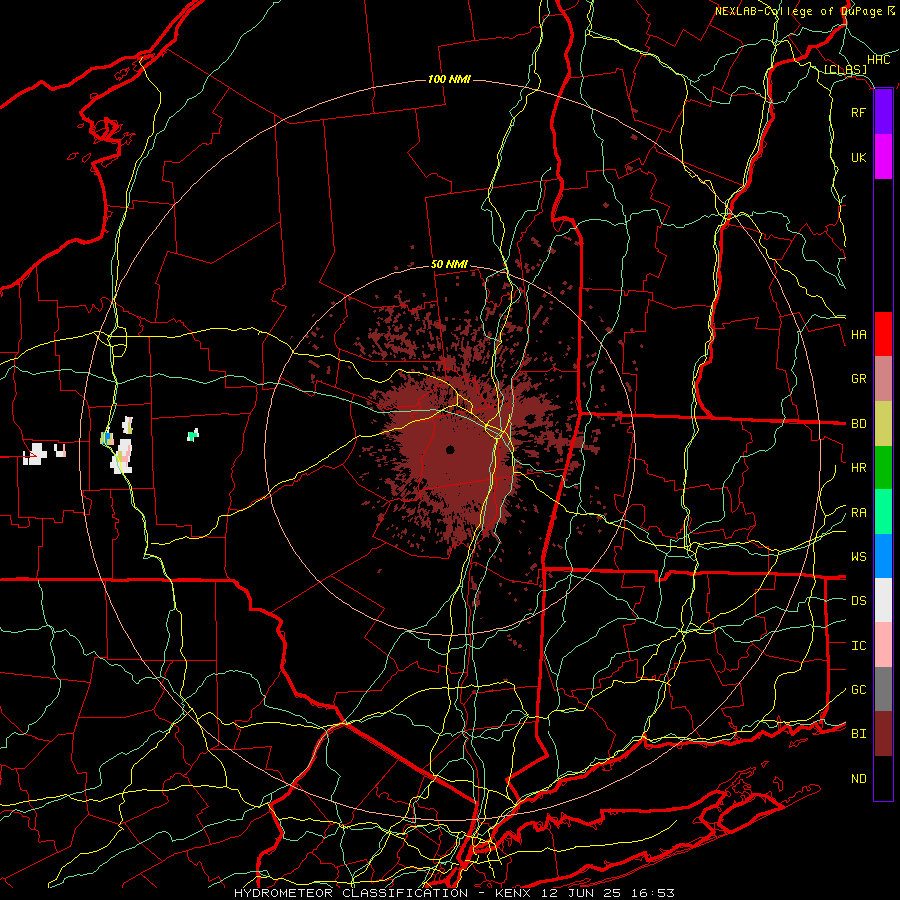This screenshot has height=900, width=900.
Task: Click the UK legend label
Action: (x=858, y=157)
